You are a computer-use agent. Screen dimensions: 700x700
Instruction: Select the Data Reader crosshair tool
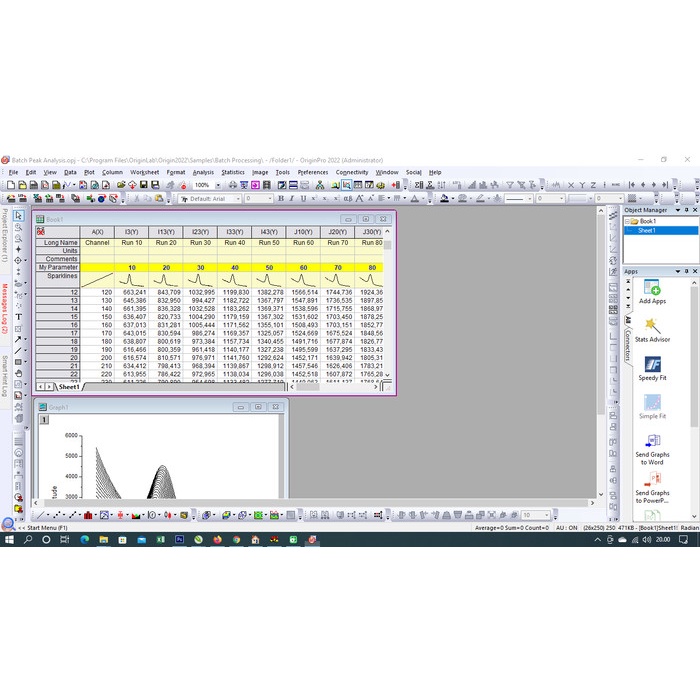coord(18,260)
